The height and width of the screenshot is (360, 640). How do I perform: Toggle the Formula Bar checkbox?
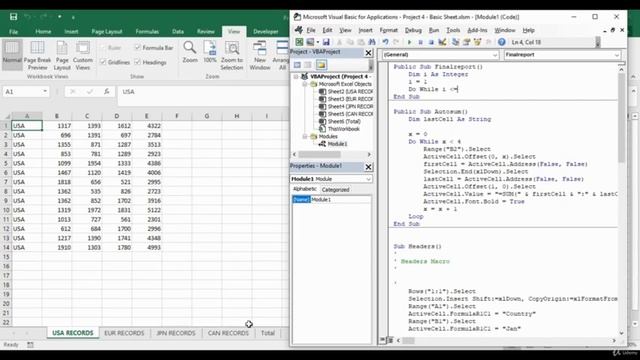tap(138, 47)
